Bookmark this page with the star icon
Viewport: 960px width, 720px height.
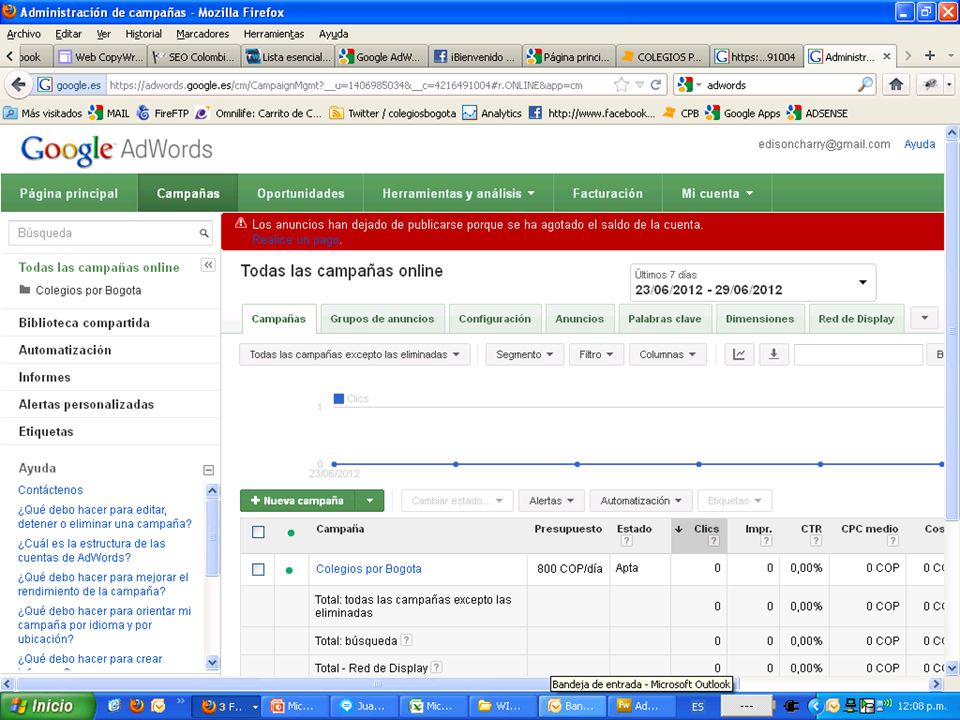621,85
